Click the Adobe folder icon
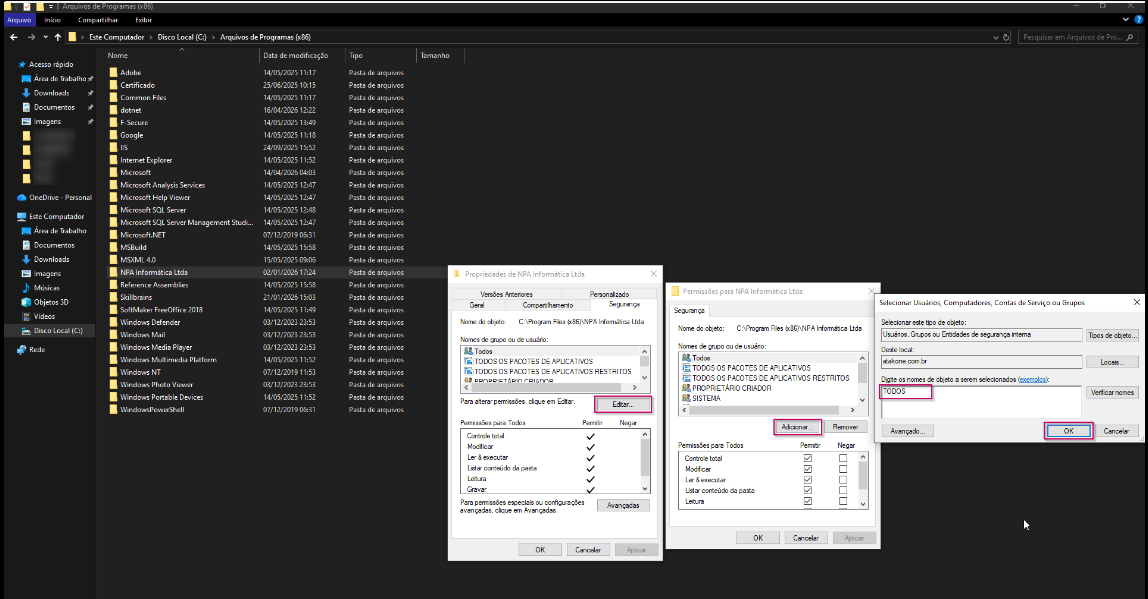1148x599 pixels. coord(113,72)
